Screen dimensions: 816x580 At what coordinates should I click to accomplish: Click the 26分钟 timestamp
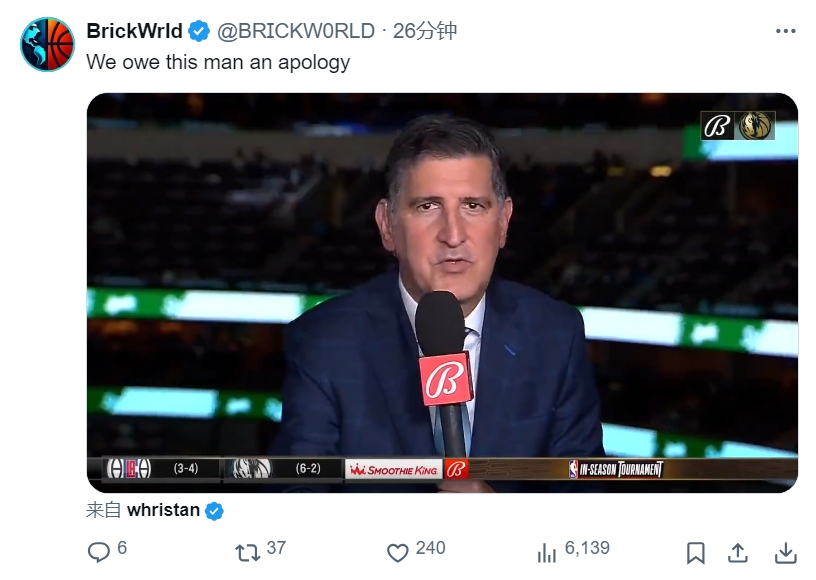pos(425,31)
